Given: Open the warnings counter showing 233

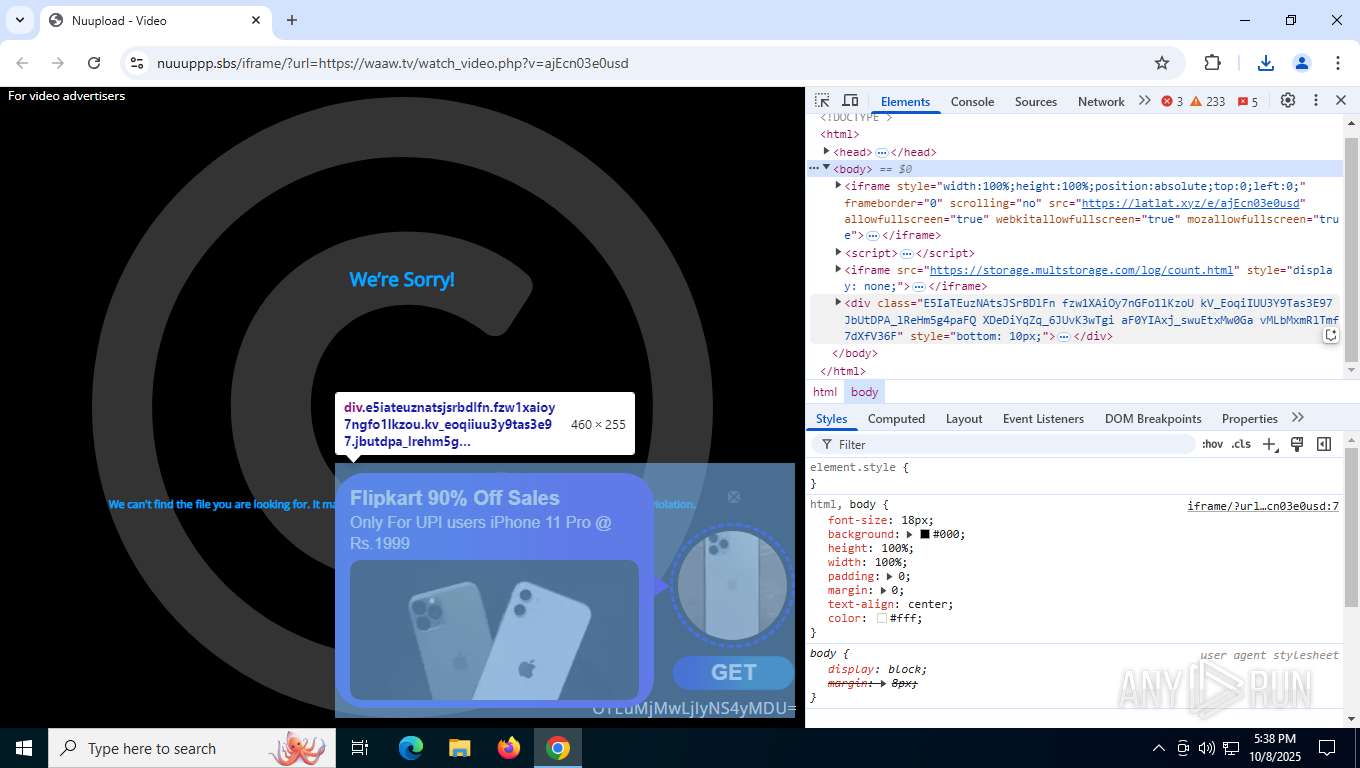Looking at the screenshot, I should (1207, 101).
